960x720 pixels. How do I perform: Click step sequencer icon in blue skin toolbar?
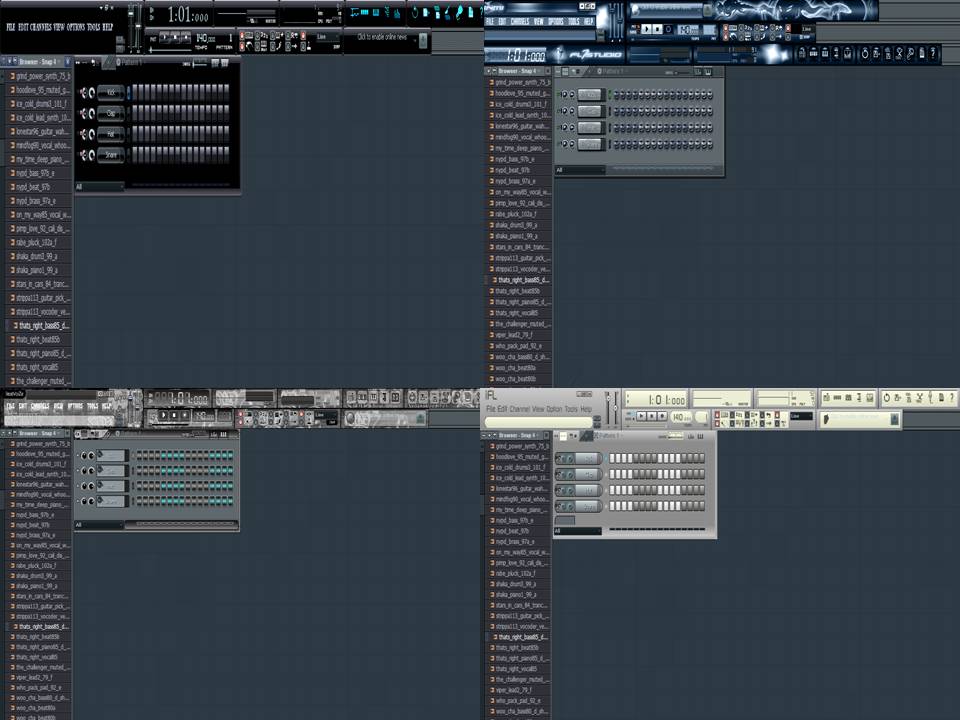[x=814, y=54]
